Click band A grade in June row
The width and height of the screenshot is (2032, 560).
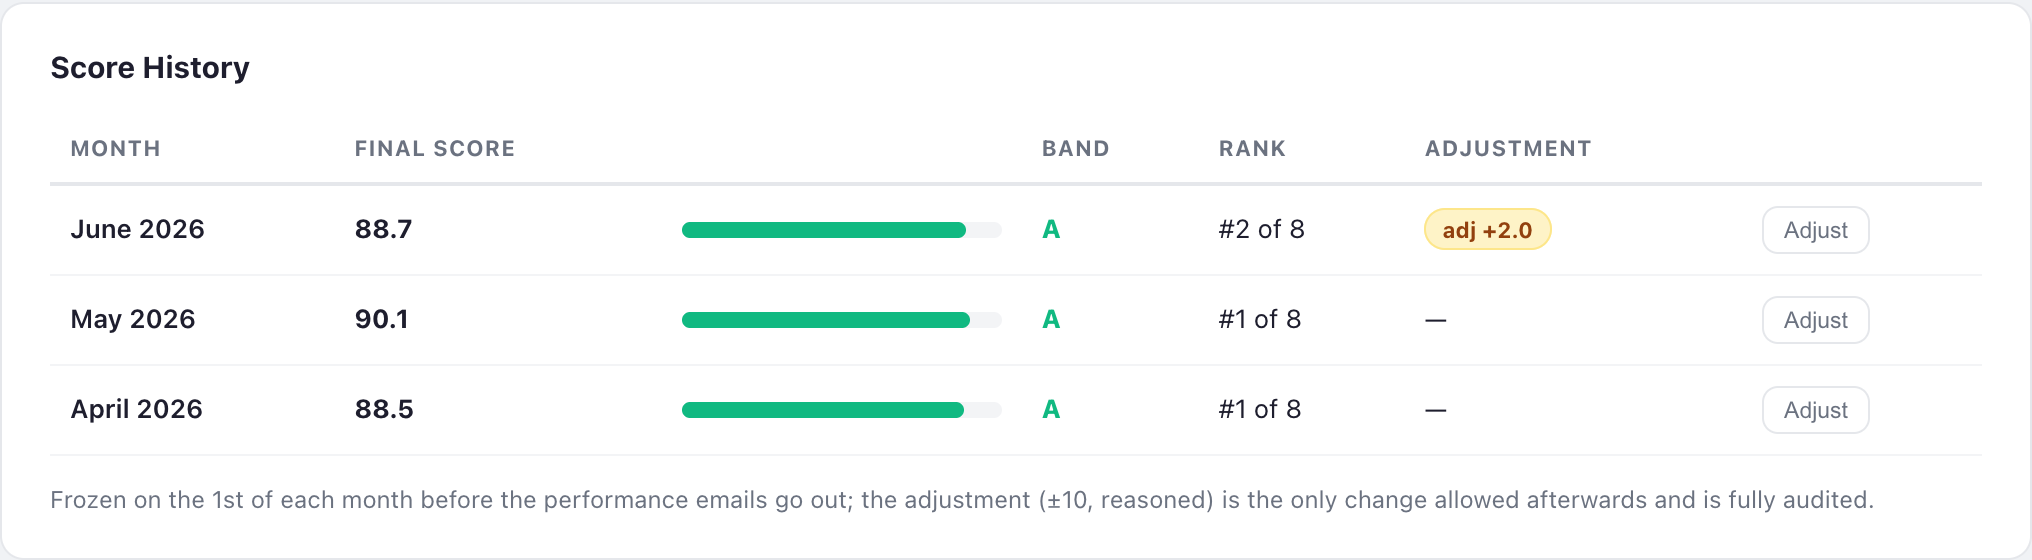coord(1051,229)
